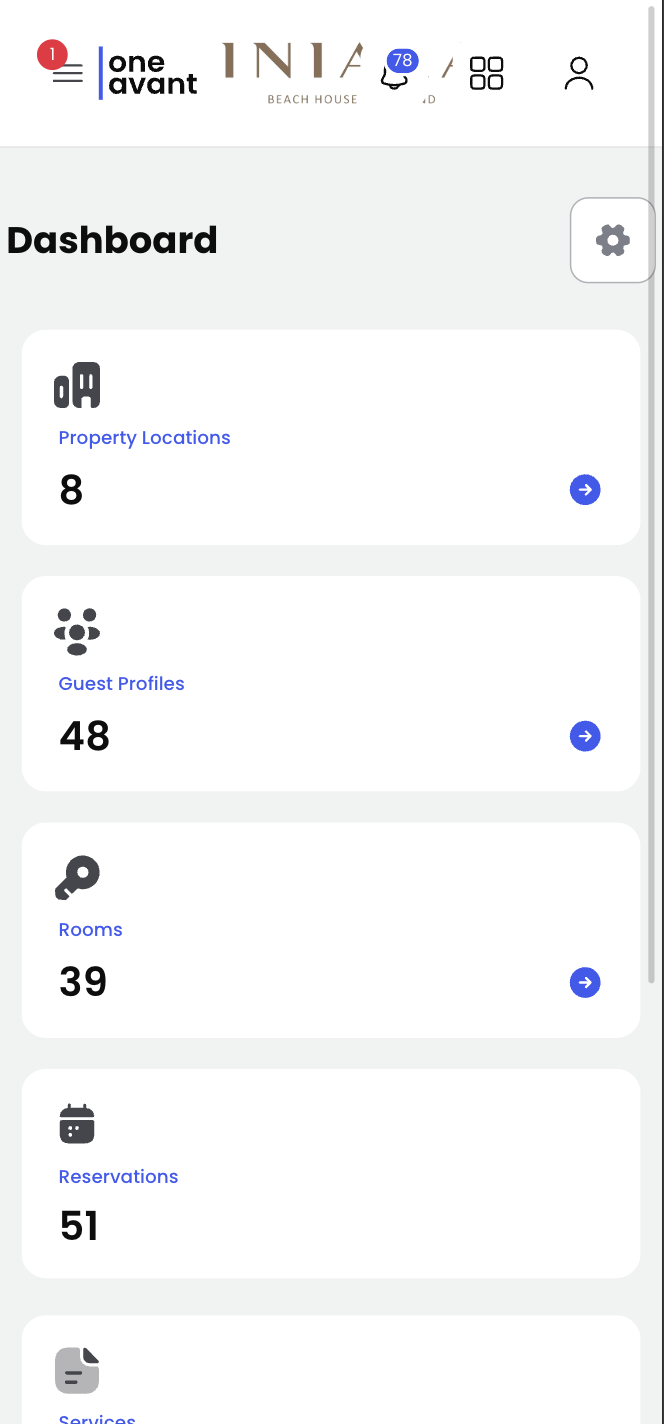The image size is (664, 1424).
Task: Open the user profile account icon
Action: click(x=578, y=74)
